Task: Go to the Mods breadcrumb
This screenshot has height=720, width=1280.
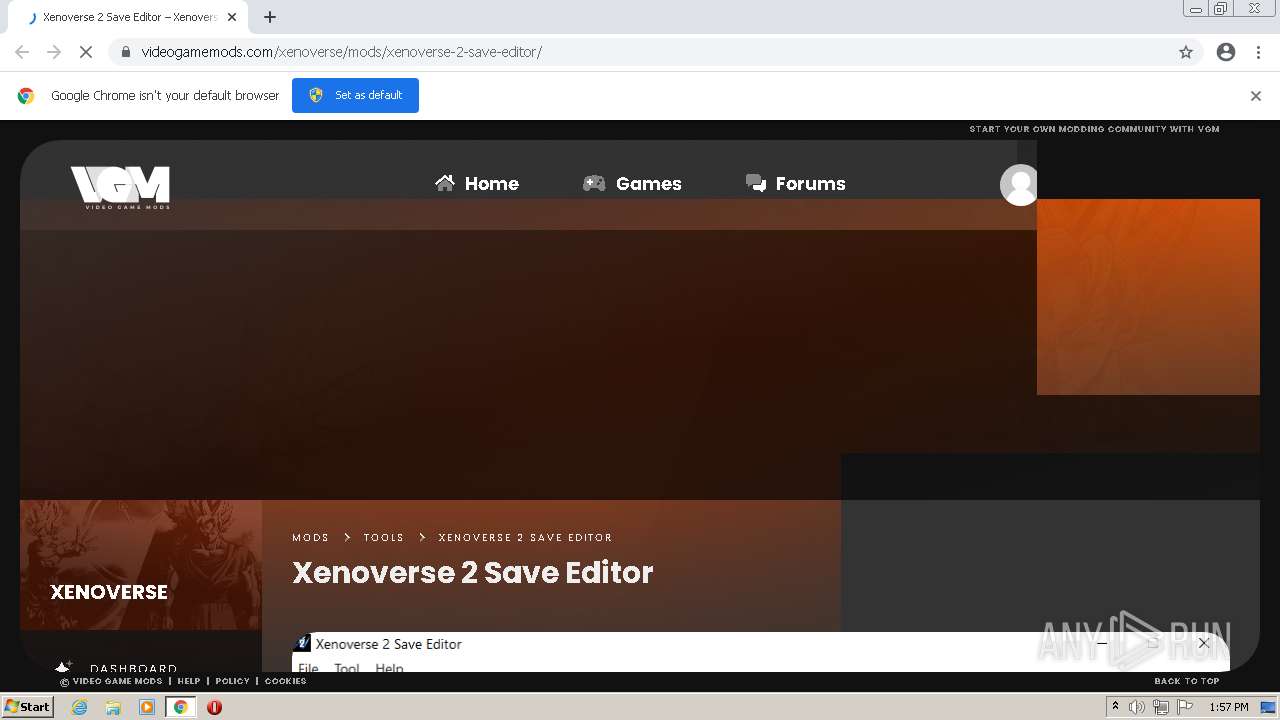Action: point(310,537)
